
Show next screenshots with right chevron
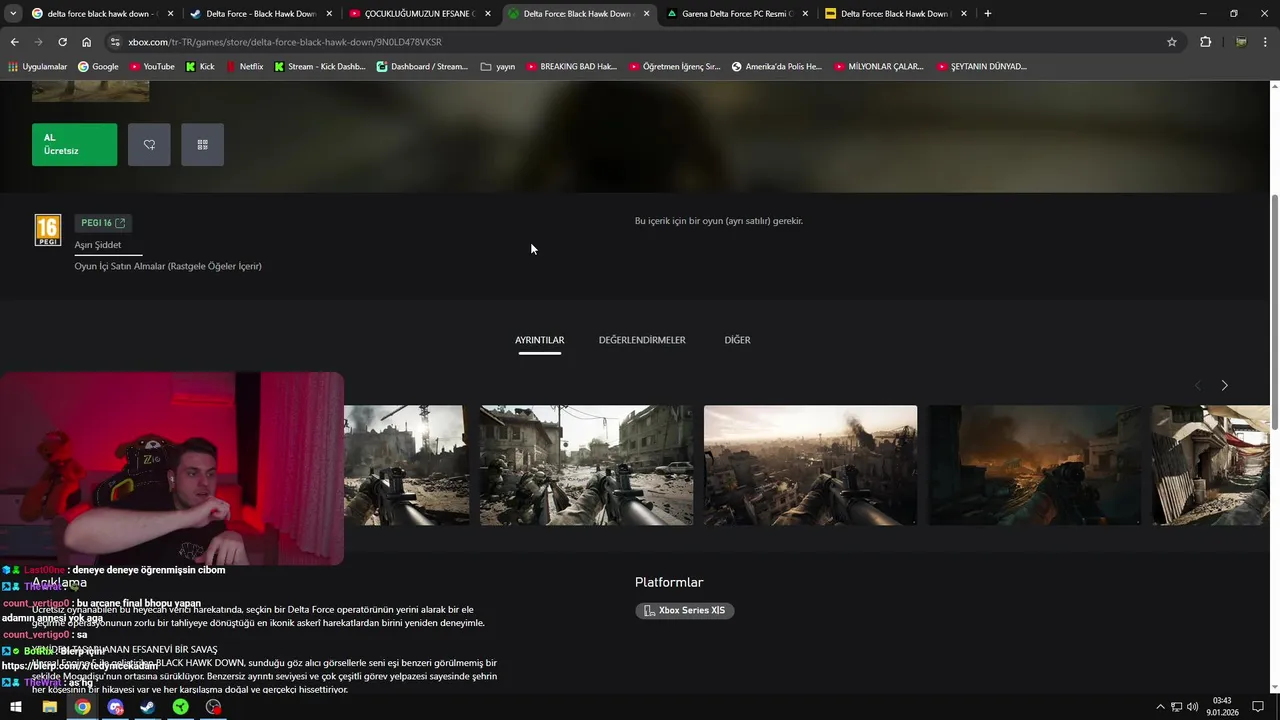tap(1224, 385)
